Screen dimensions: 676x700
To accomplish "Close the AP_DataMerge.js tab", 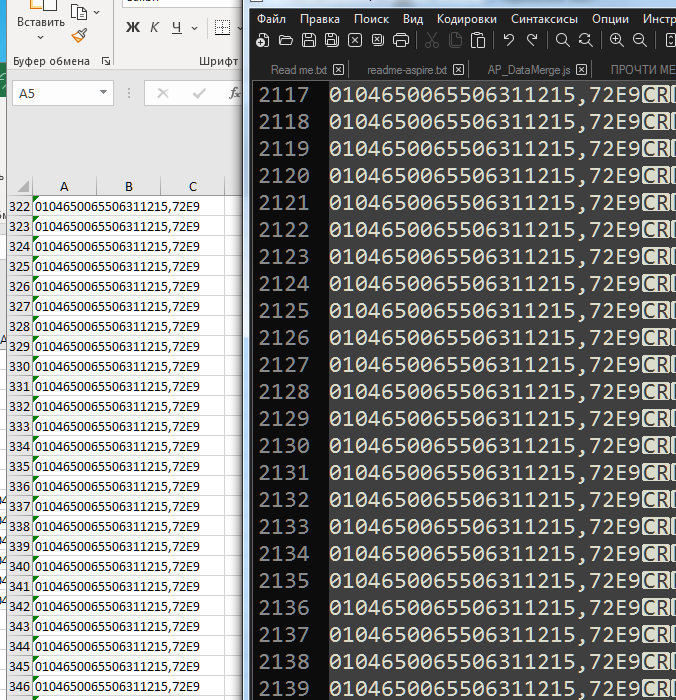I will (581, 70).
